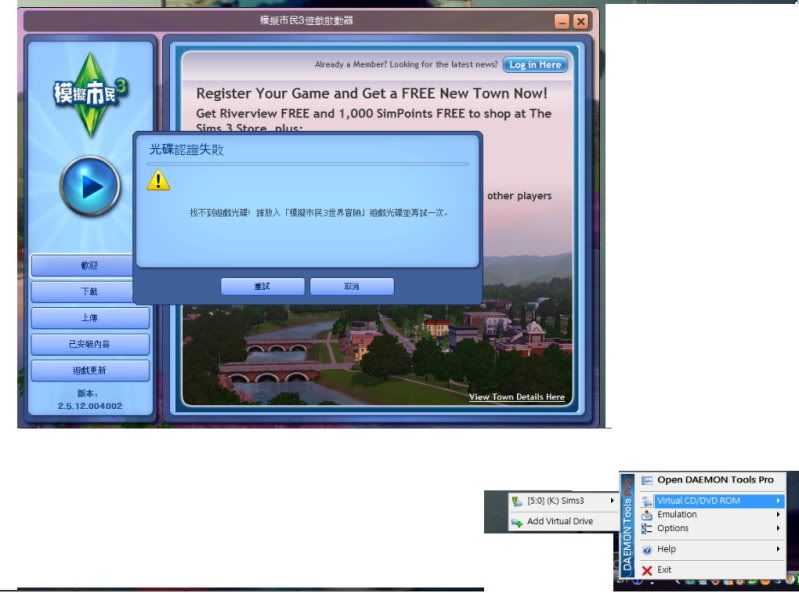Open the 已安裝內容 sidebar tab
Viewport: 799px width, 593px height.
(x=90, y=344)
